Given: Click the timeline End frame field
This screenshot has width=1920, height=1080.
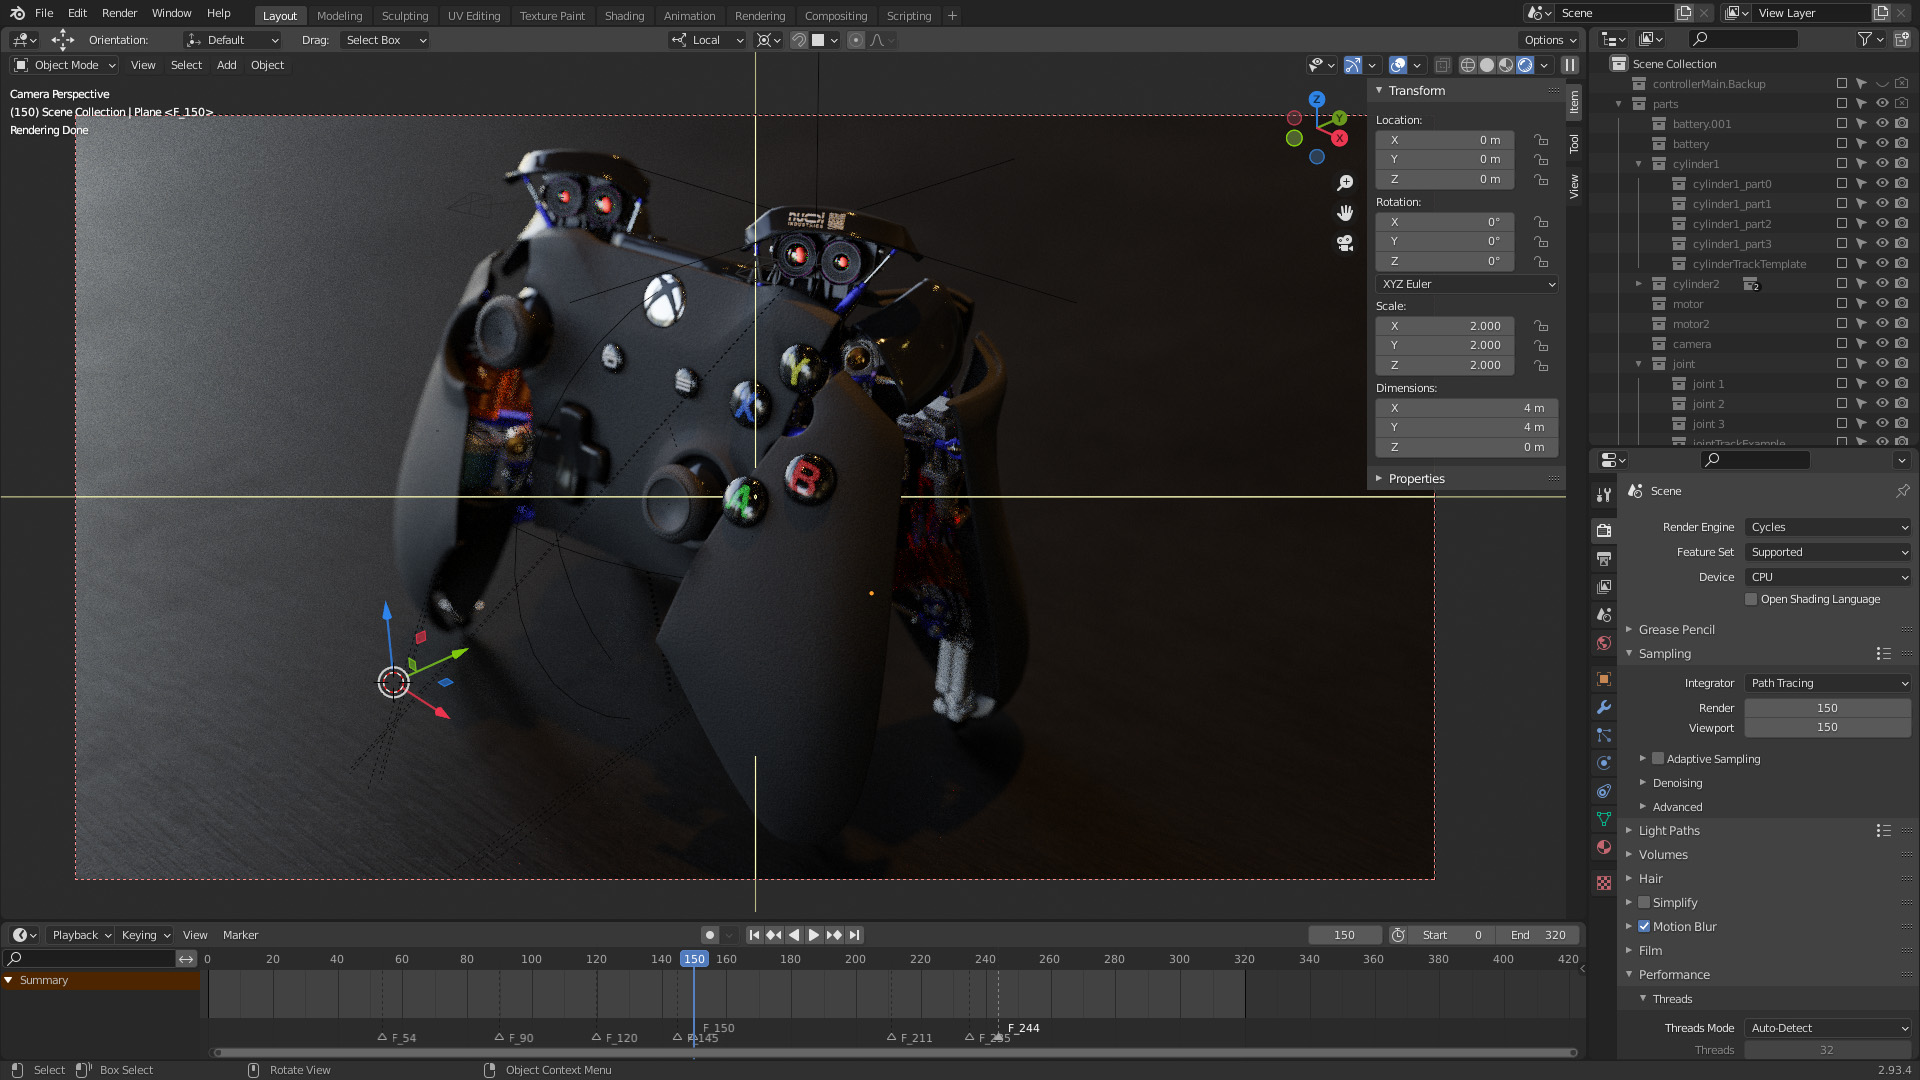Looking at the screenshot, I should point(1538,935).
